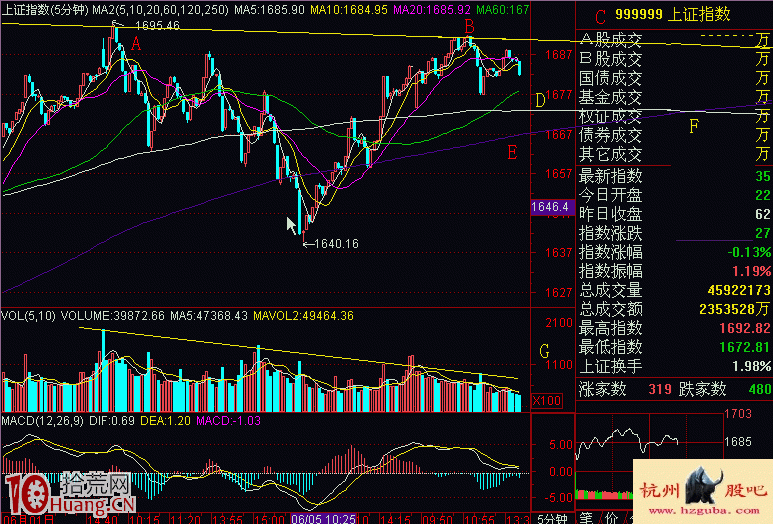Click the MA5:1685.90 value

pyautogui.click(x=270, y=9)
